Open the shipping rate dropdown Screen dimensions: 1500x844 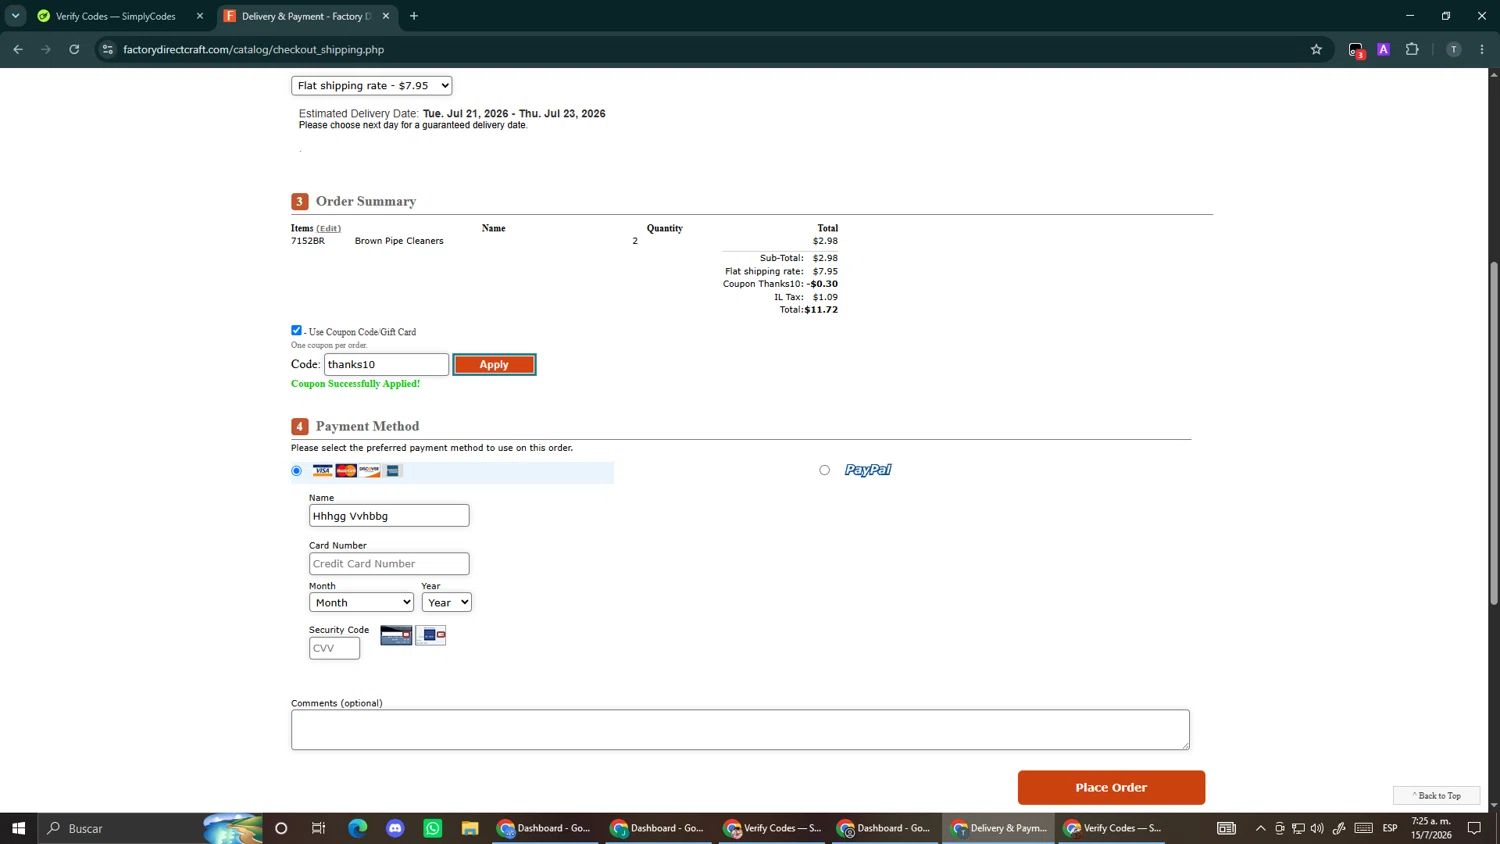coord(371,86)
